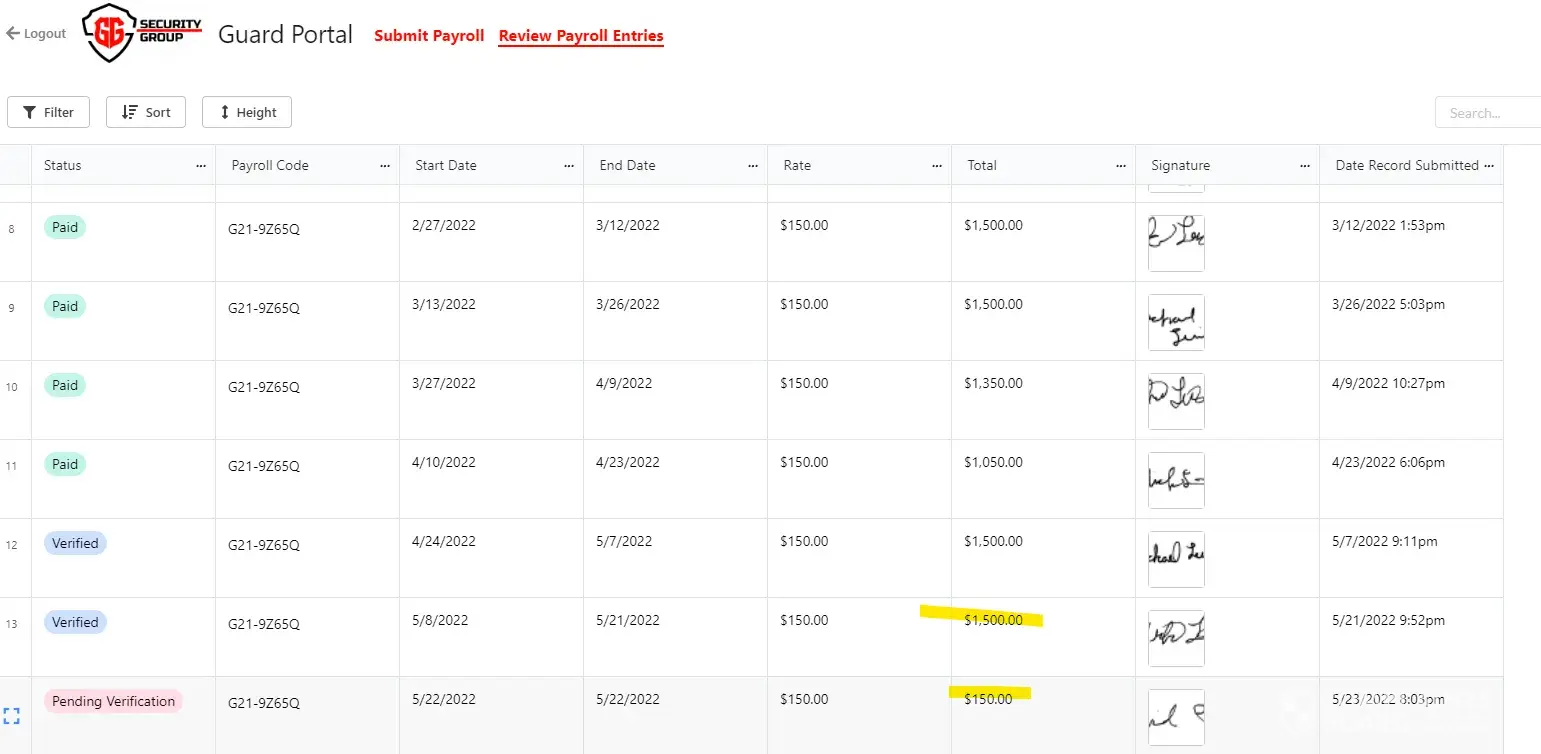Screen dimensions: 1541x754
Task: Click the Pending Verification status badge
Action: 113,701
